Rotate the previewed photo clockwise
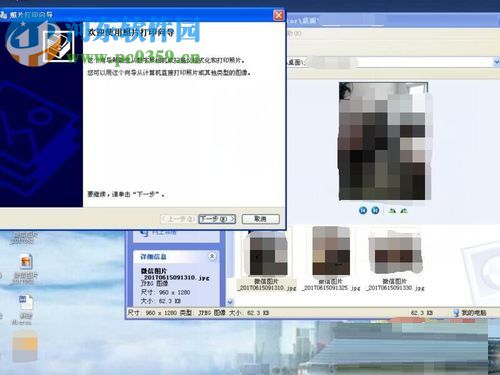This screenshot has width=500, height=375. click(392, 211)
